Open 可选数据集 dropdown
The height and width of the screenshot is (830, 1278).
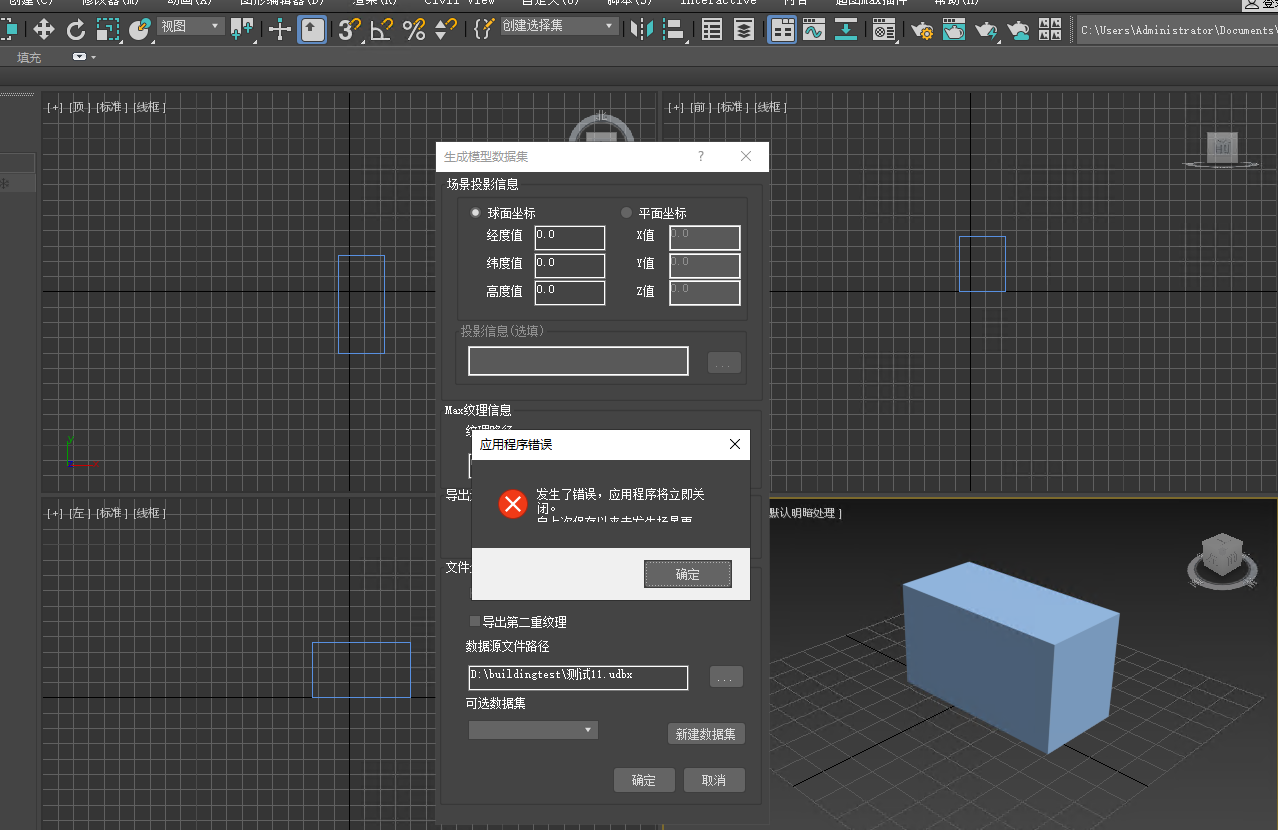tap(533, 730)
